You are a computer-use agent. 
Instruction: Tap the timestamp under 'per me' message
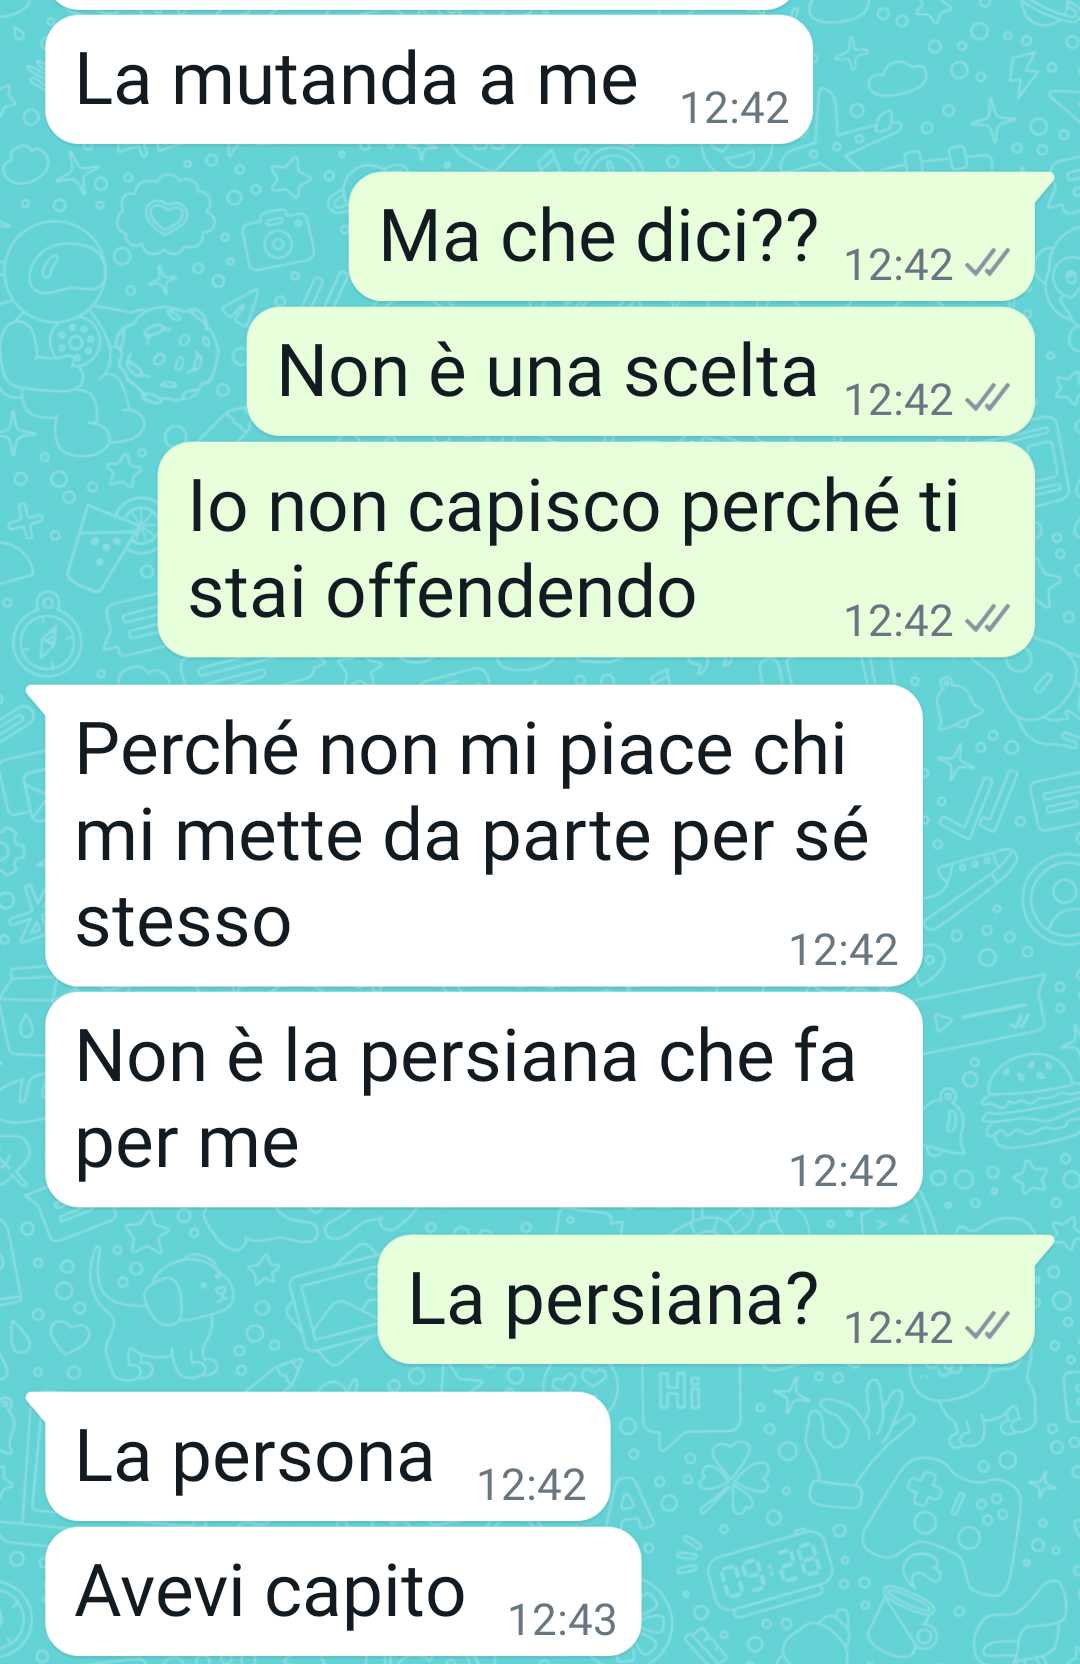coord(844,1171)
